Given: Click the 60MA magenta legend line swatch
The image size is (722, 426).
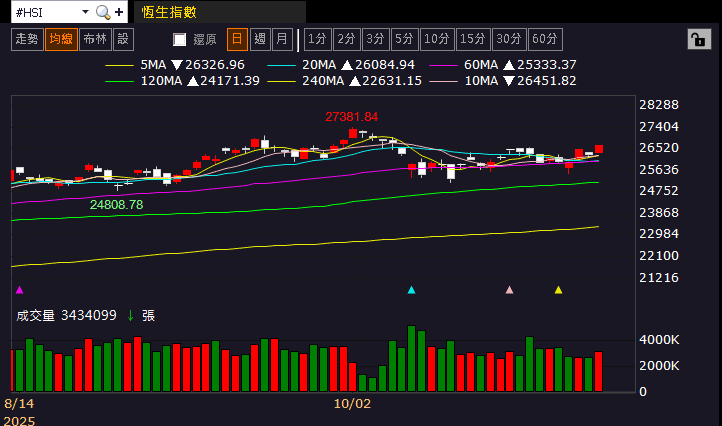Looking at the screenshot, I should tap(443, 66).
